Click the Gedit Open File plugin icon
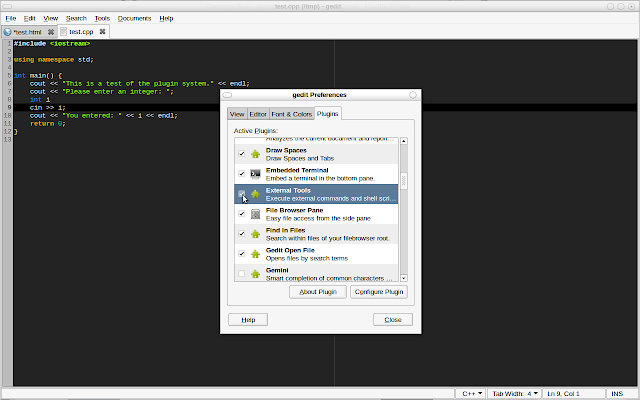The image size is (640, 400). click(256, 254)
